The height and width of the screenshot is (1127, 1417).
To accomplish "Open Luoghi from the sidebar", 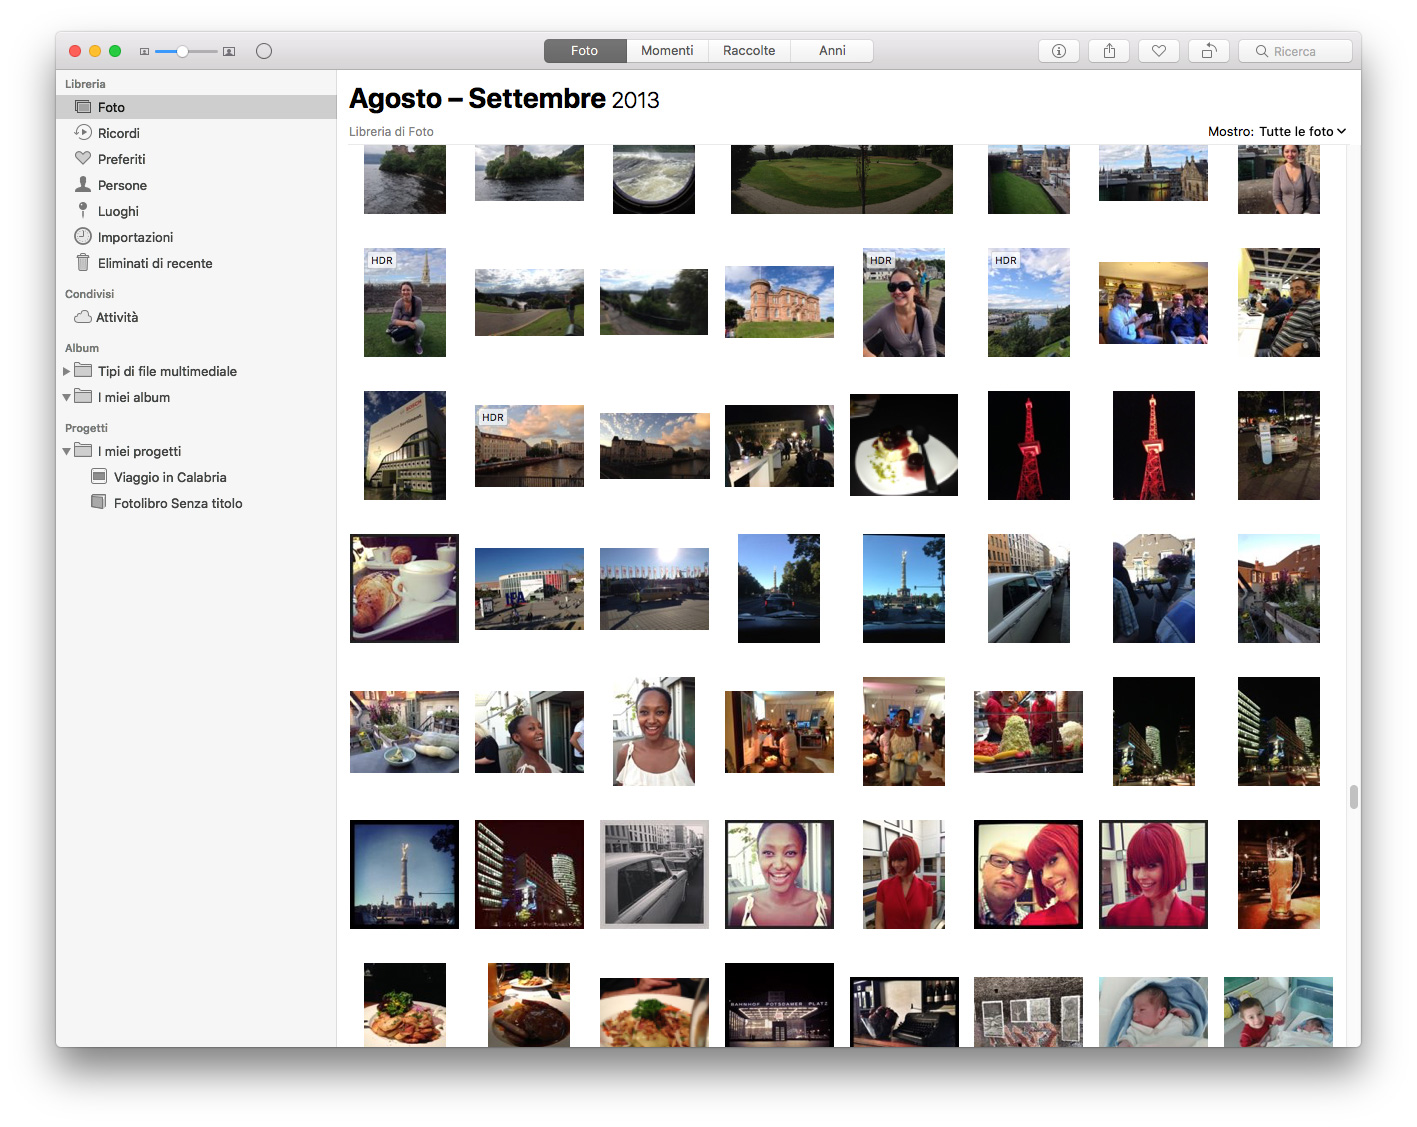I will pos(118,211).
